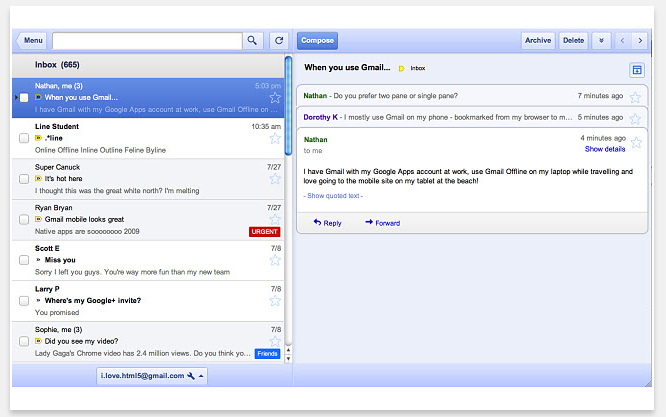Open 'Where's my Google+ invite?' email

[148, 301]
